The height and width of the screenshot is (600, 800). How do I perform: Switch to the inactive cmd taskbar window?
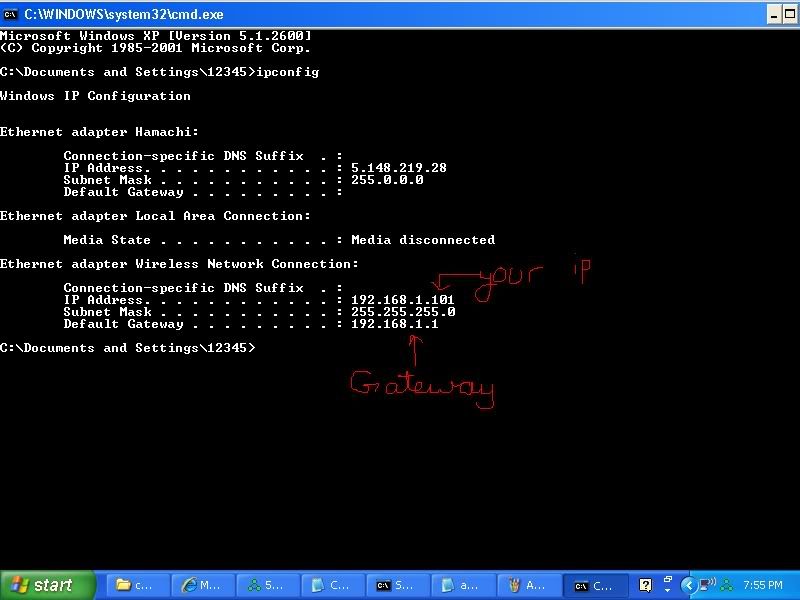coord(396,586)
